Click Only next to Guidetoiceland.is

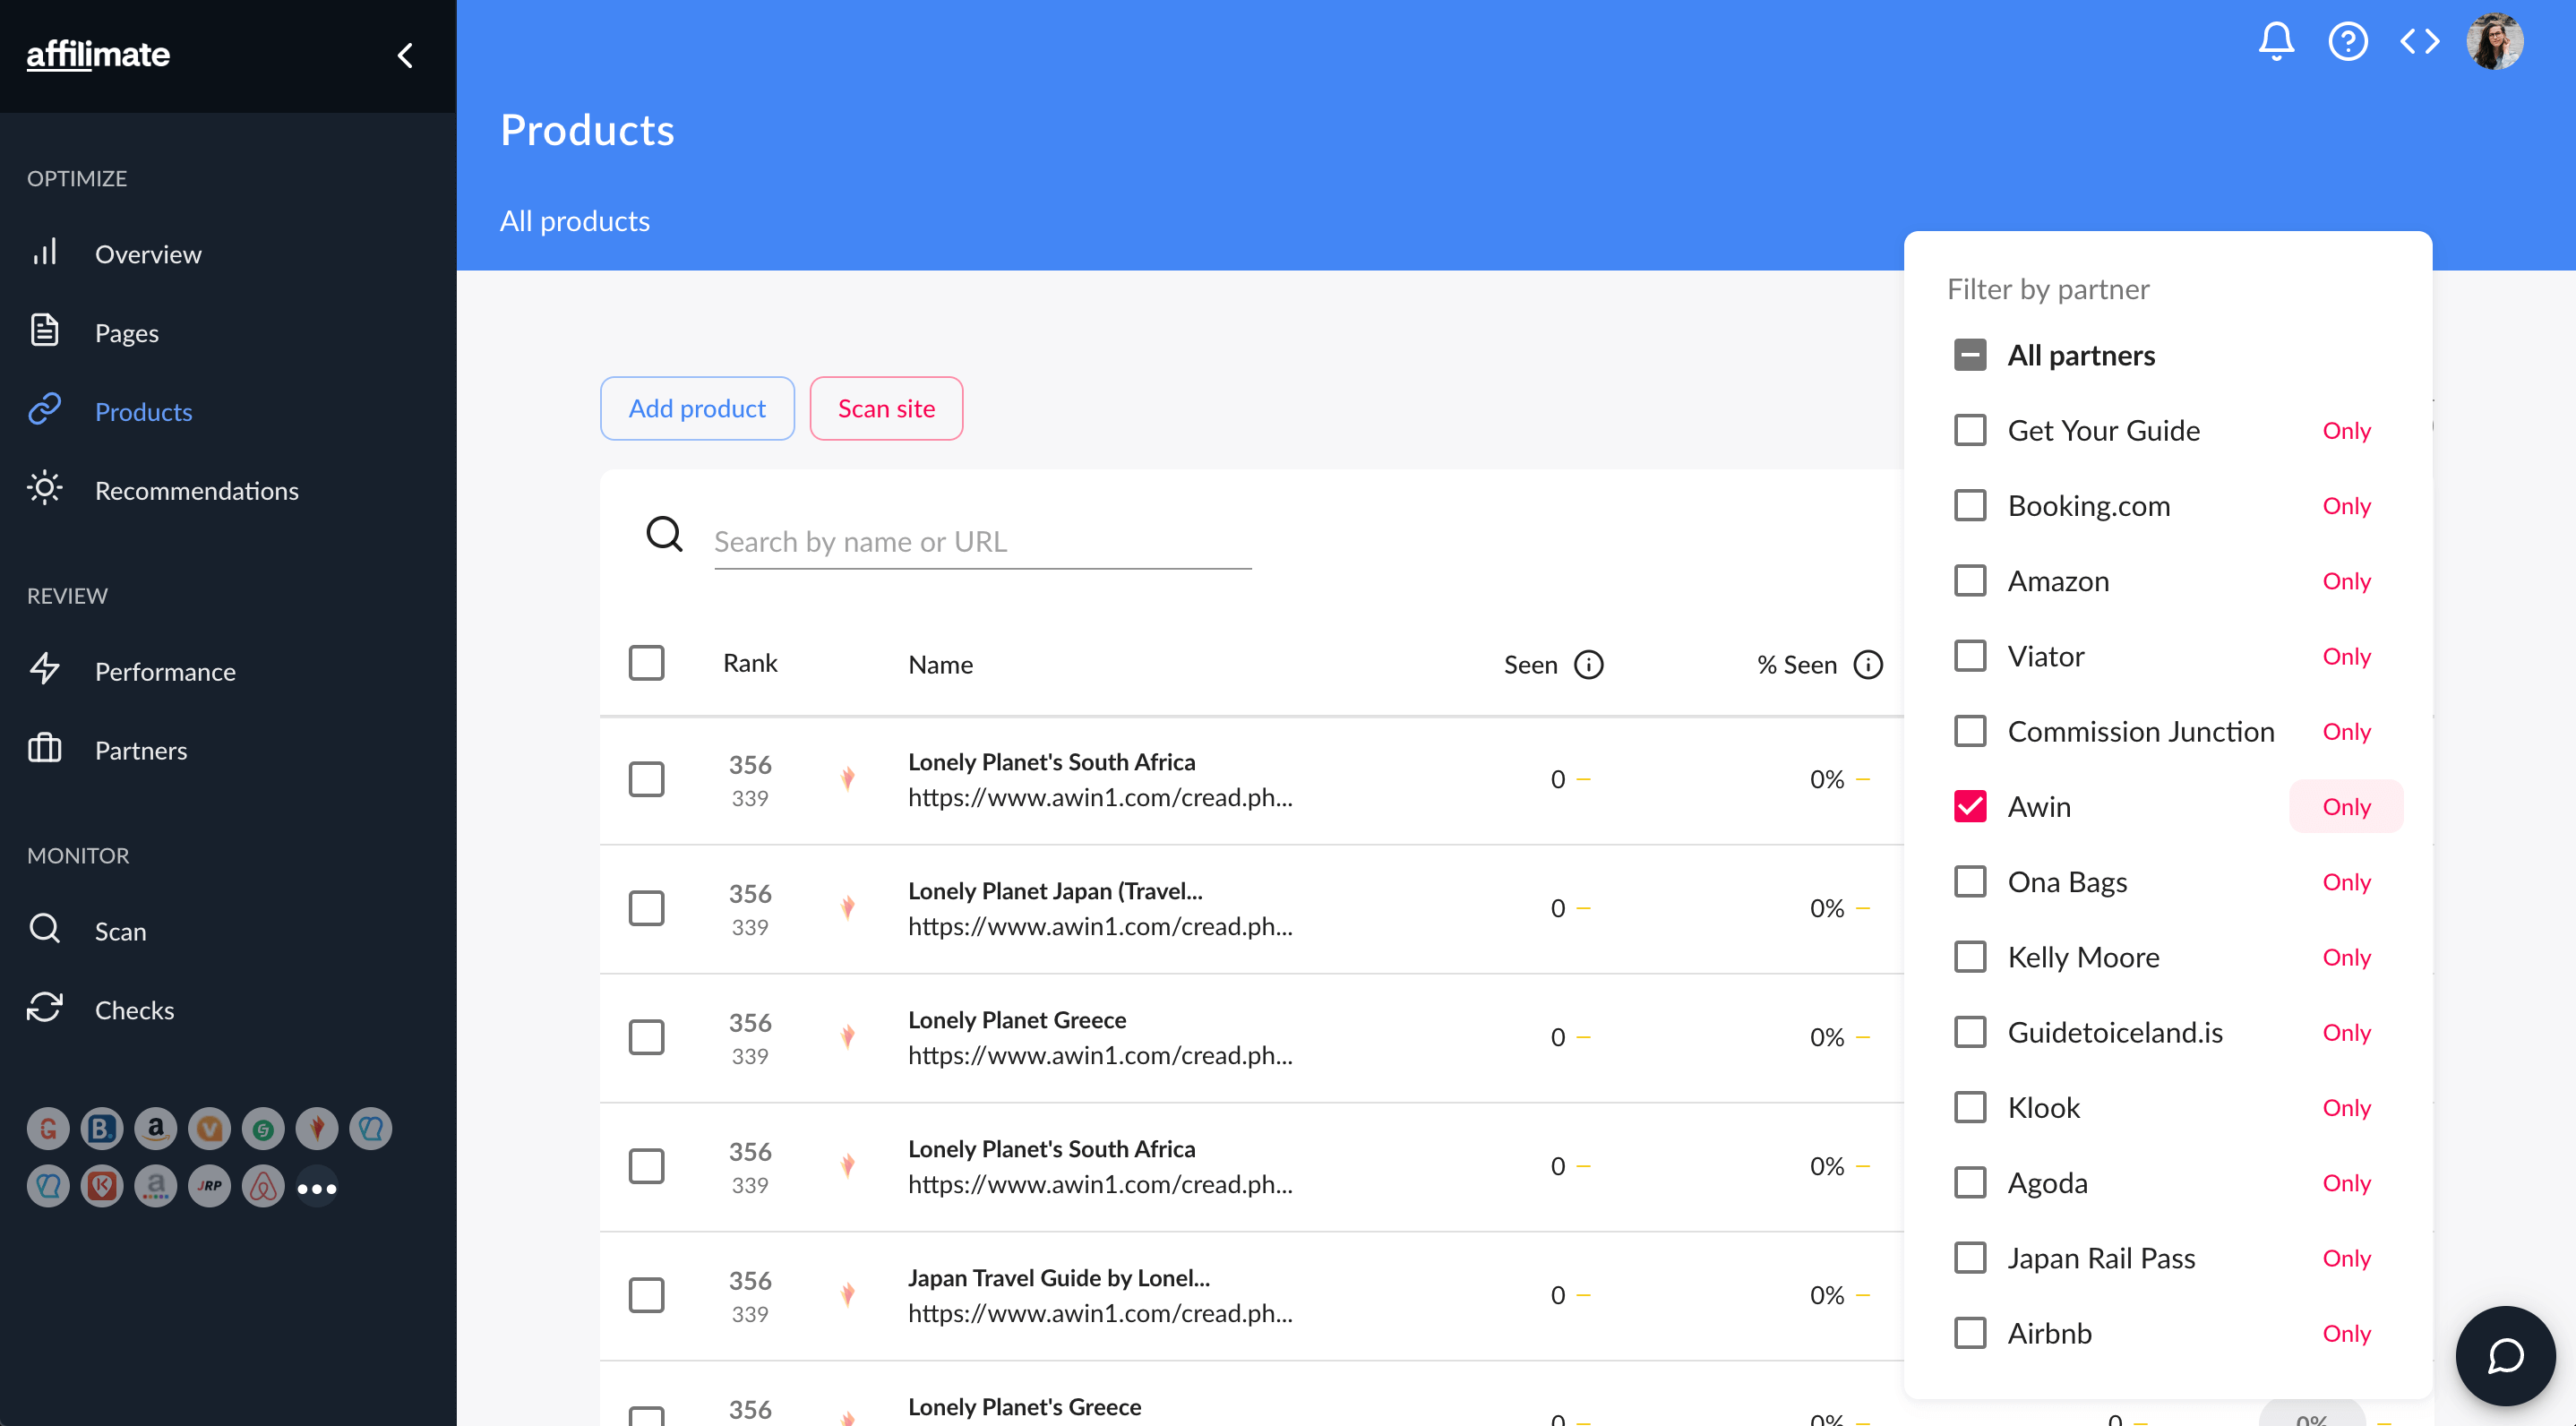2346,1032
